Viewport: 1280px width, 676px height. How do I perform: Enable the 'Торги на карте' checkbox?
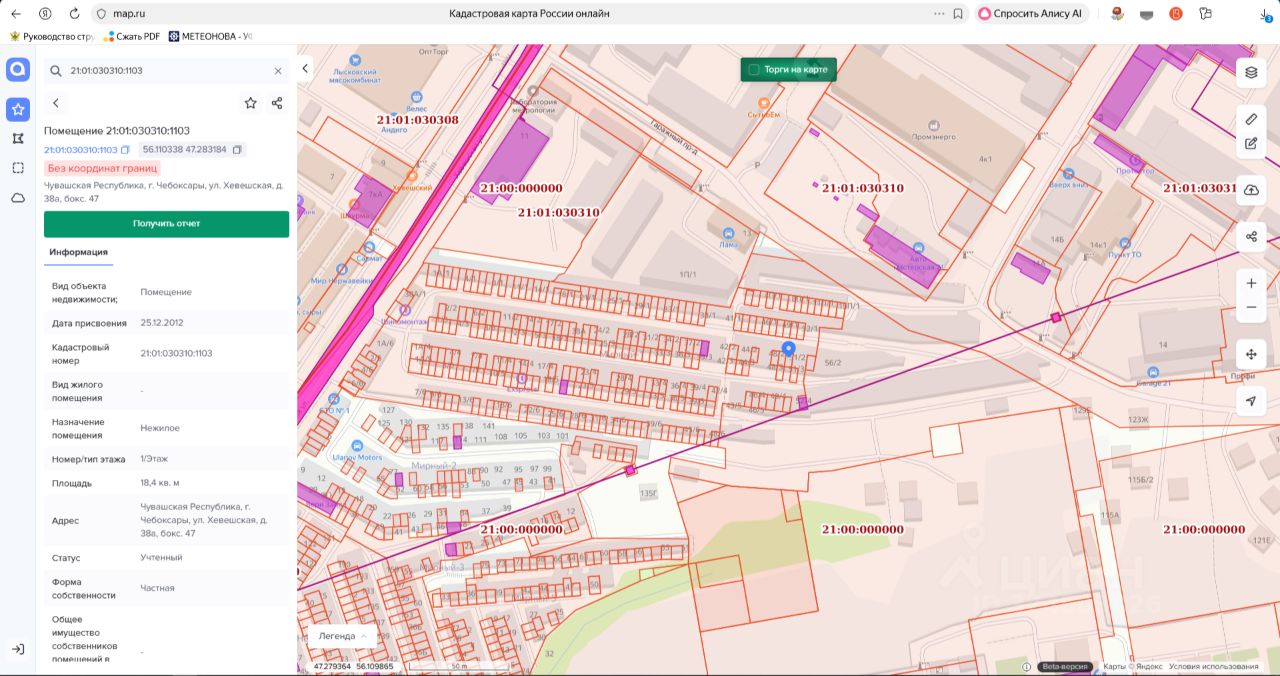pos(754,70)
